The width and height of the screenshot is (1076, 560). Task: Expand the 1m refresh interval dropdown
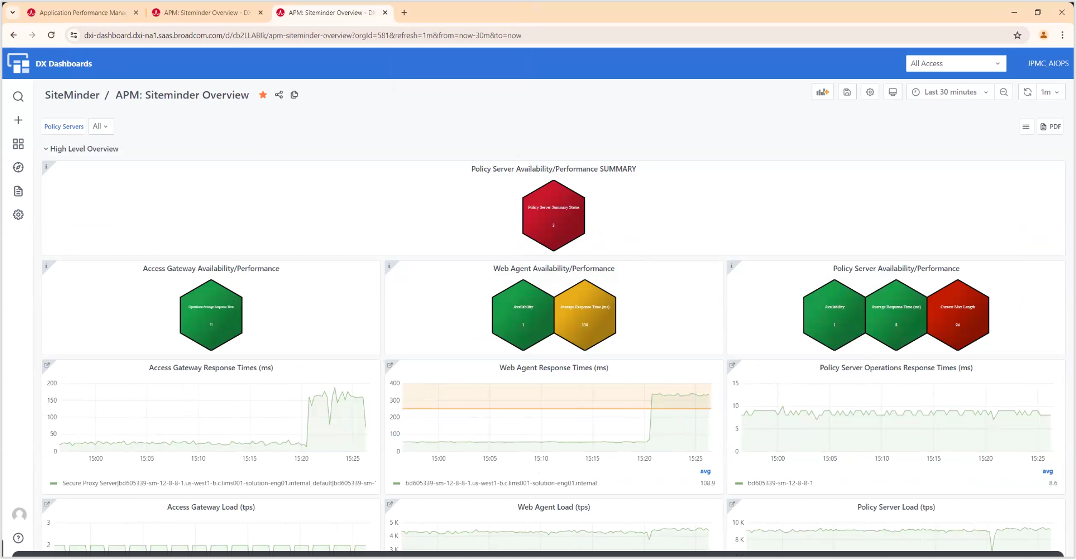pos(1050,92)
